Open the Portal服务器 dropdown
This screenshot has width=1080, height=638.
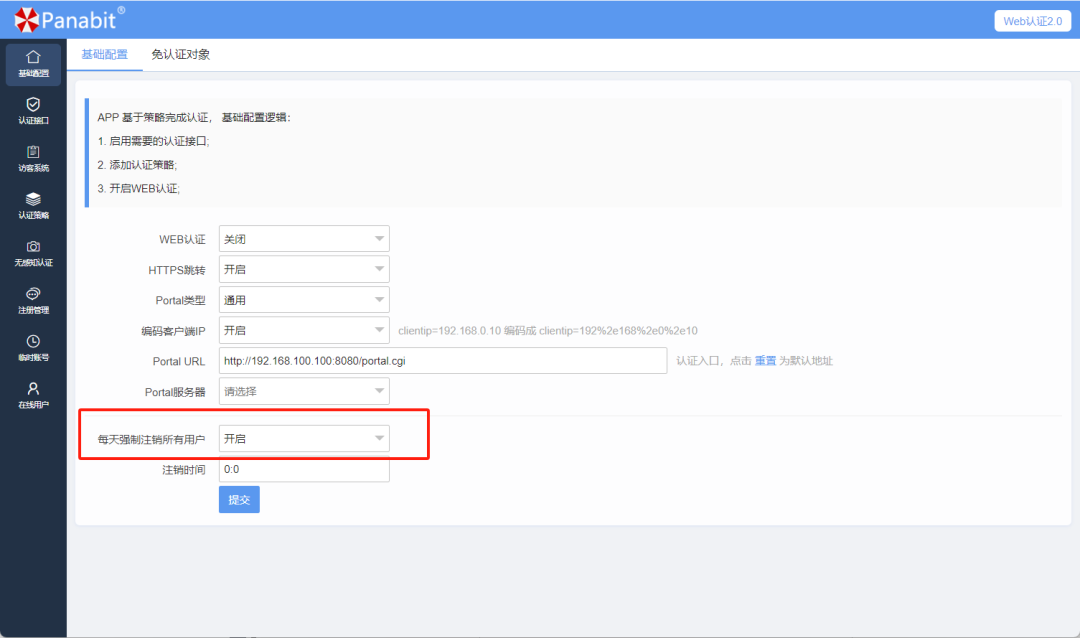click(x=304, y=391)
